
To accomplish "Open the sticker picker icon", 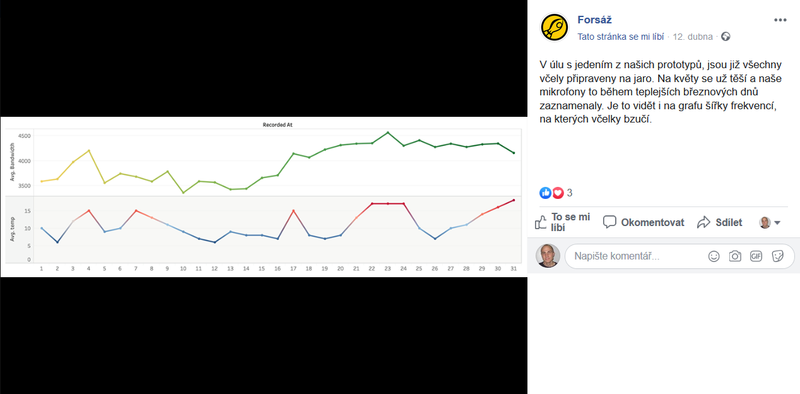I will click(778, 256).
